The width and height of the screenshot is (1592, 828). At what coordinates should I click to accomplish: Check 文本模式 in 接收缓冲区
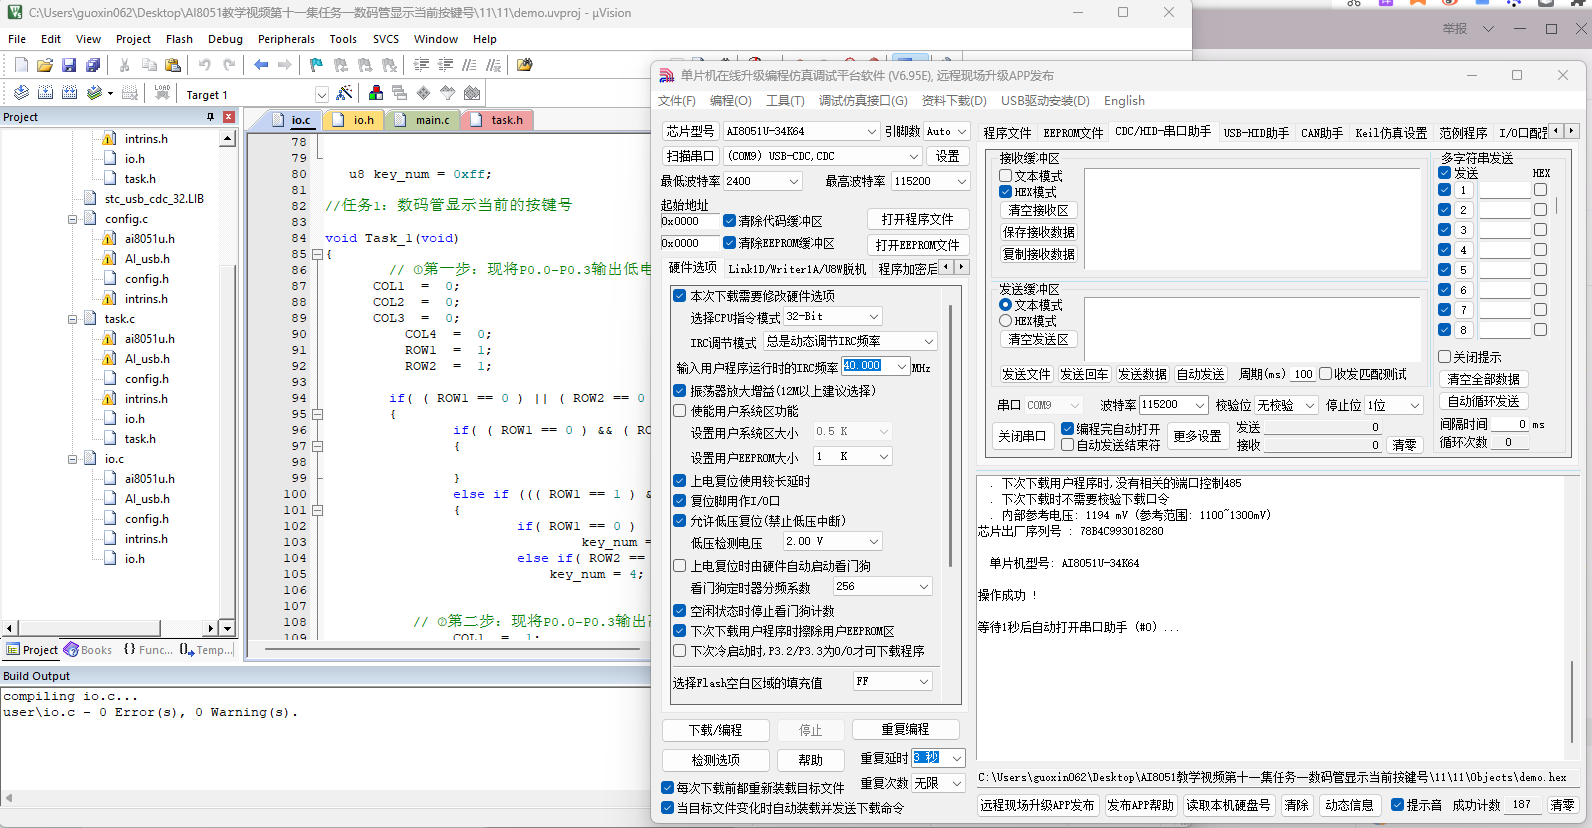(x=1005, y=176)
